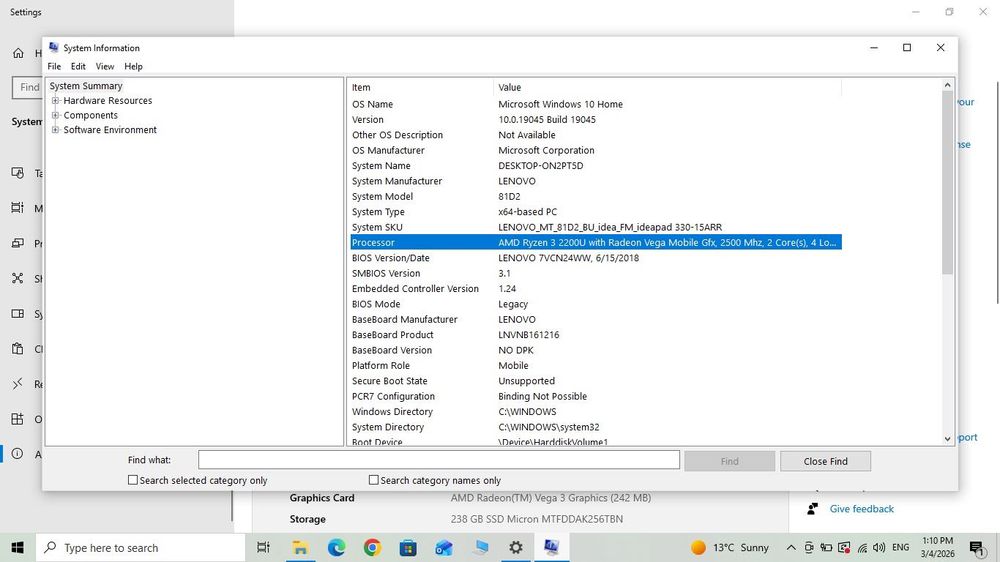Click the Find what input field
Image resolution: width=1000 pixels, height=562 pixels.
point(439,460)
